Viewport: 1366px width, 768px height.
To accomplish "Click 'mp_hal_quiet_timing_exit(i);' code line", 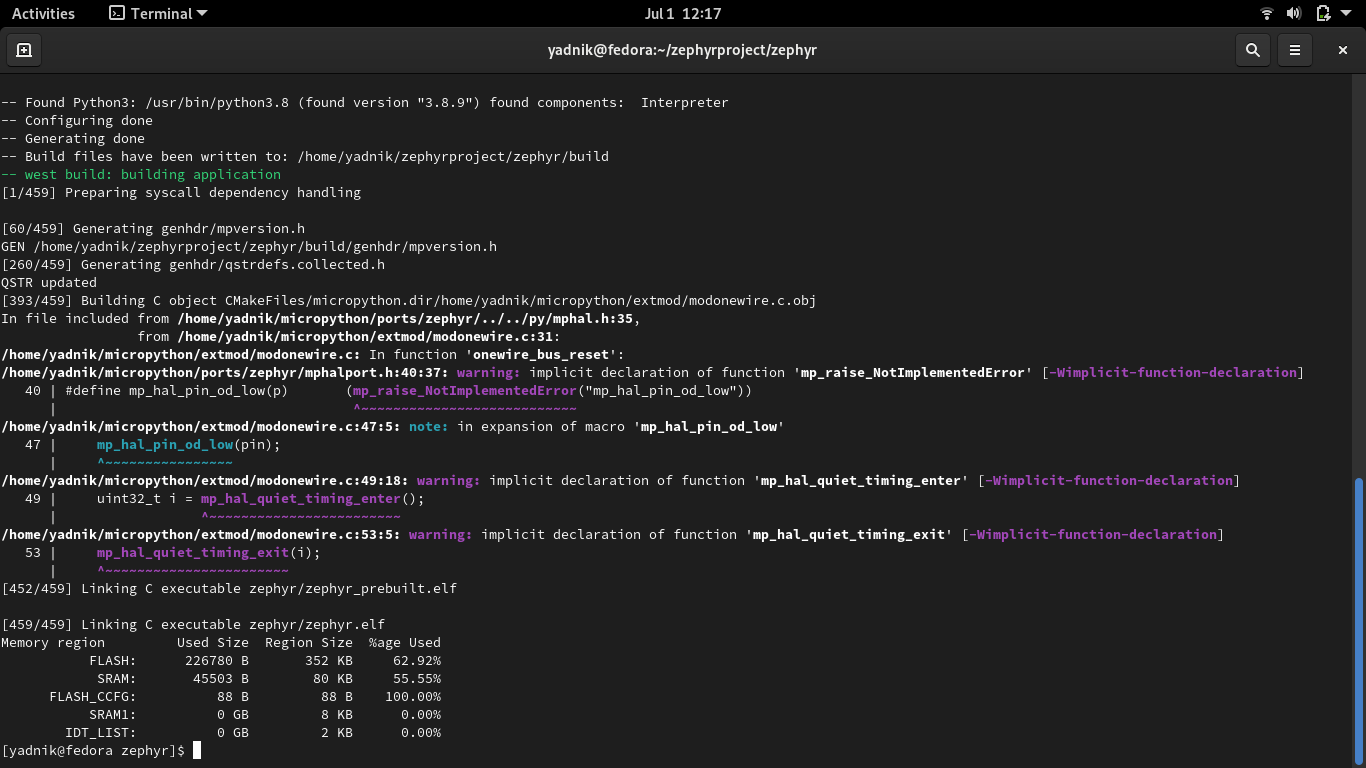I will pyautogui.click(x=209, y=552).
